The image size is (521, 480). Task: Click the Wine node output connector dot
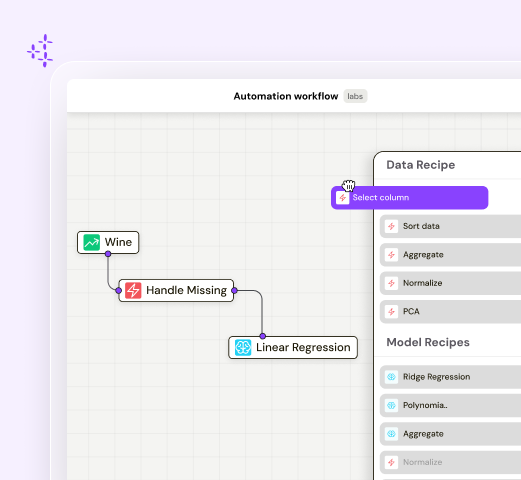(108, 254)
